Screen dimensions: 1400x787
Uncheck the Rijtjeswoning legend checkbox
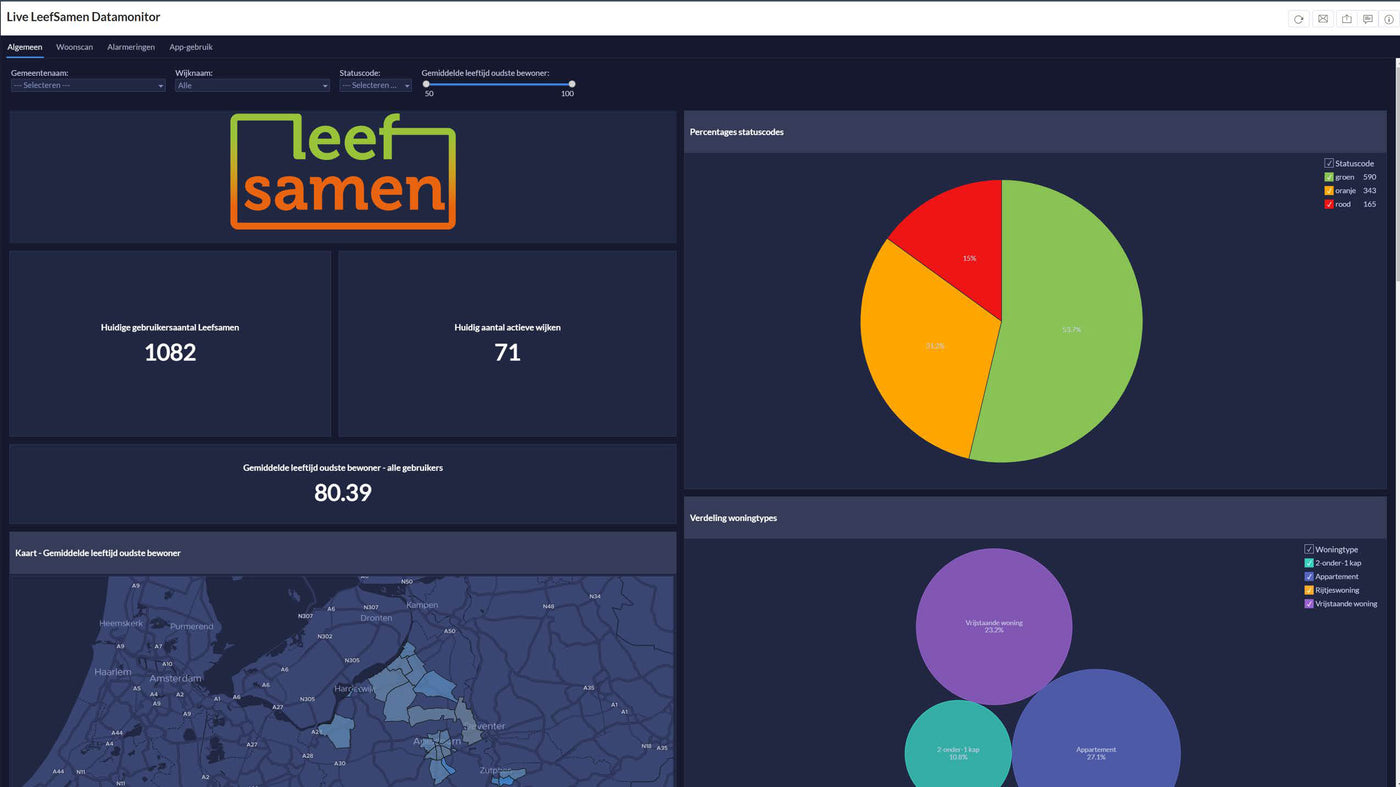coord(1309,590)
